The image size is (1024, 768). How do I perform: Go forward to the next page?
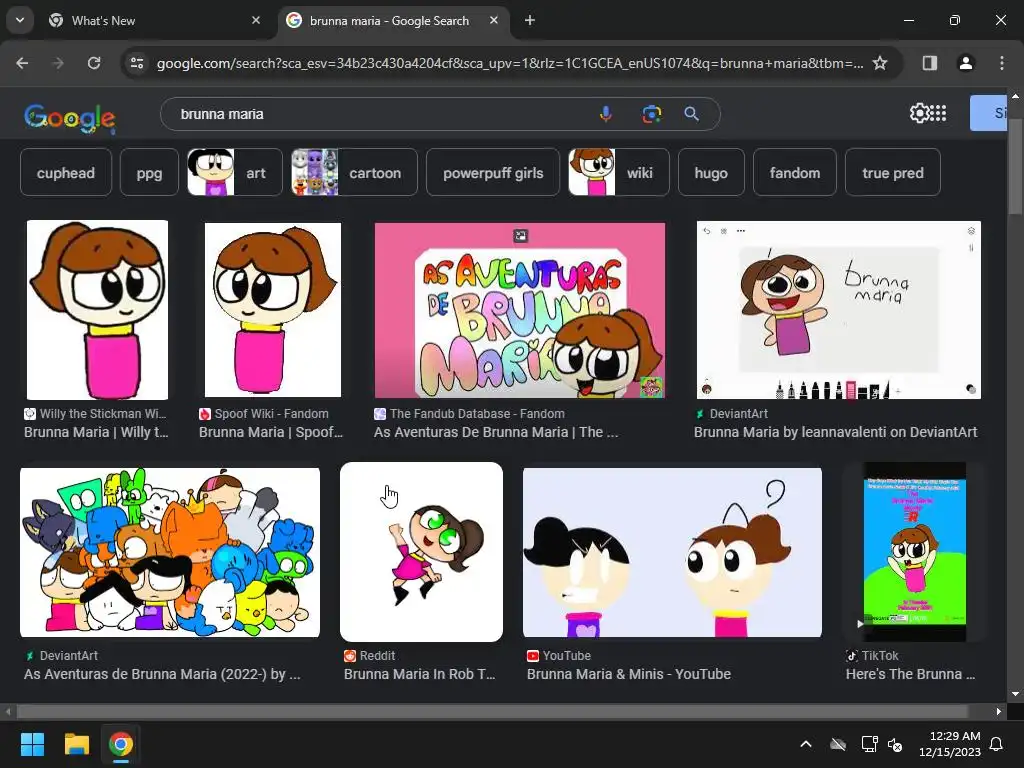[58, 63]
